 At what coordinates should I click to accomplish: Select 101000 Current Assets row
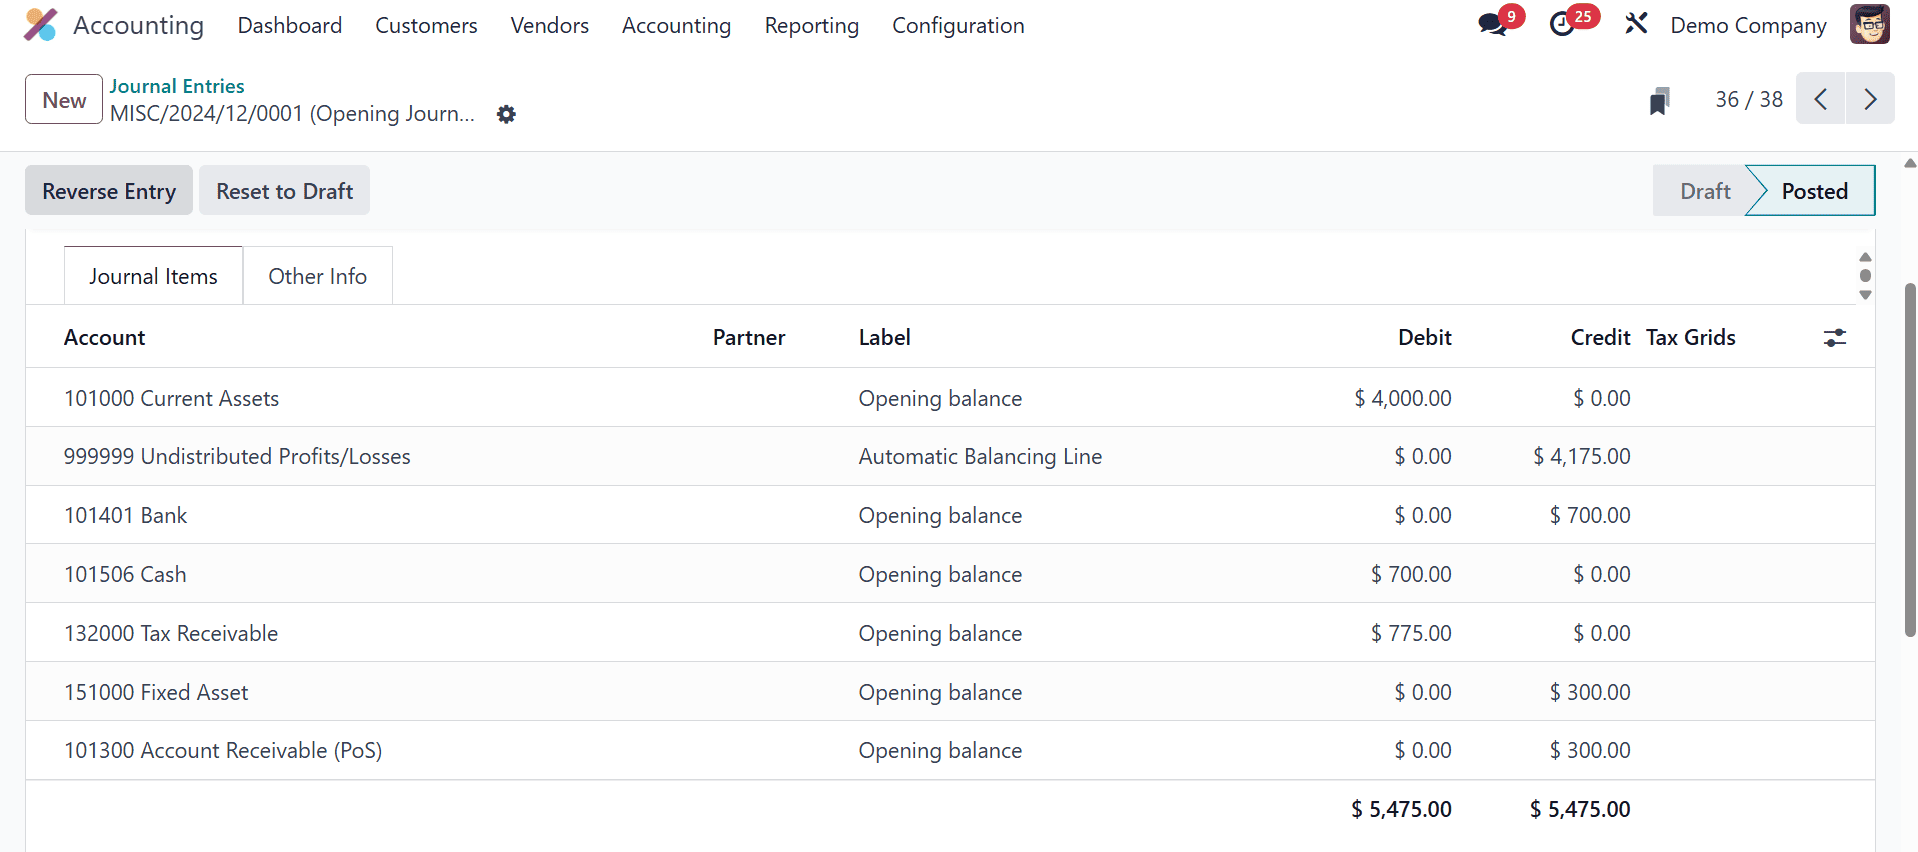click(950, 398)
